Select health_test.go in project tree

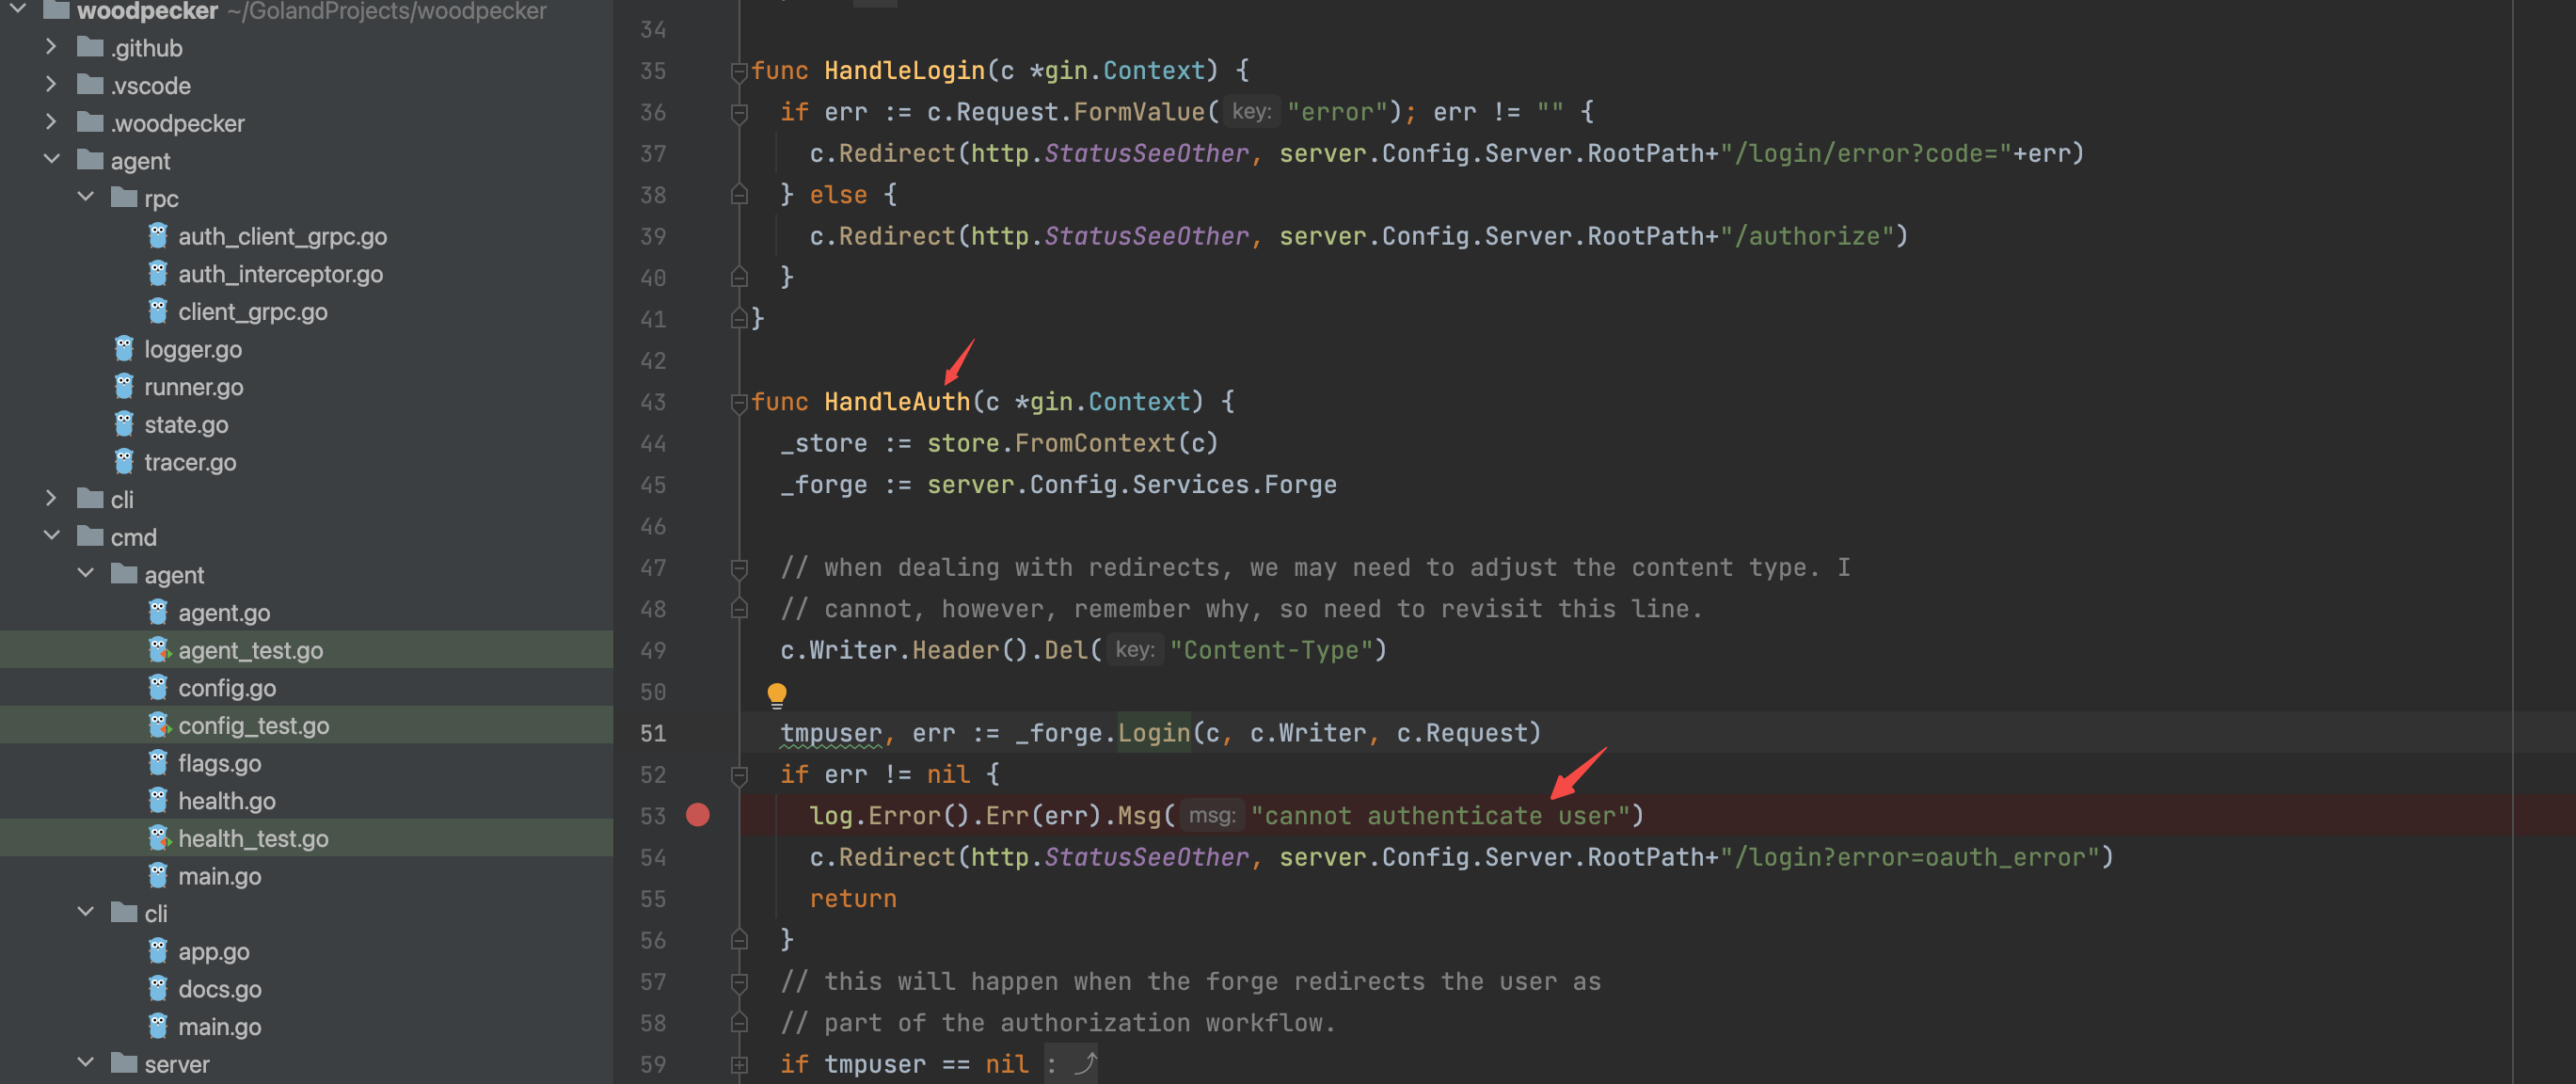click(x=253, y=838)
